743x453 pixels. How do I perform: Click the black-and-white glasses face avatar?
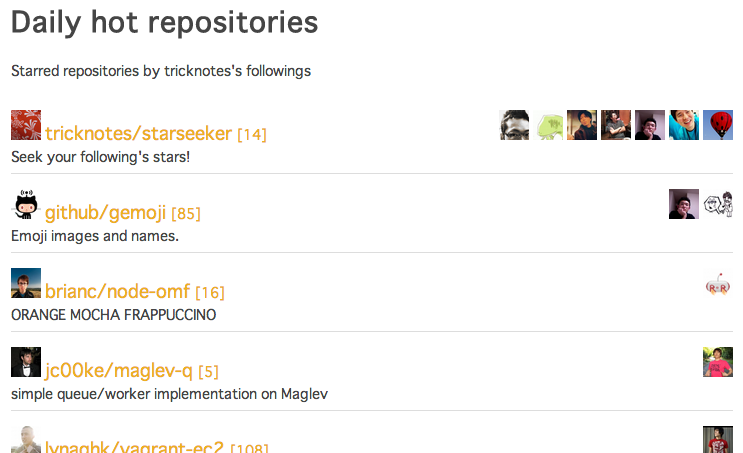515,125
